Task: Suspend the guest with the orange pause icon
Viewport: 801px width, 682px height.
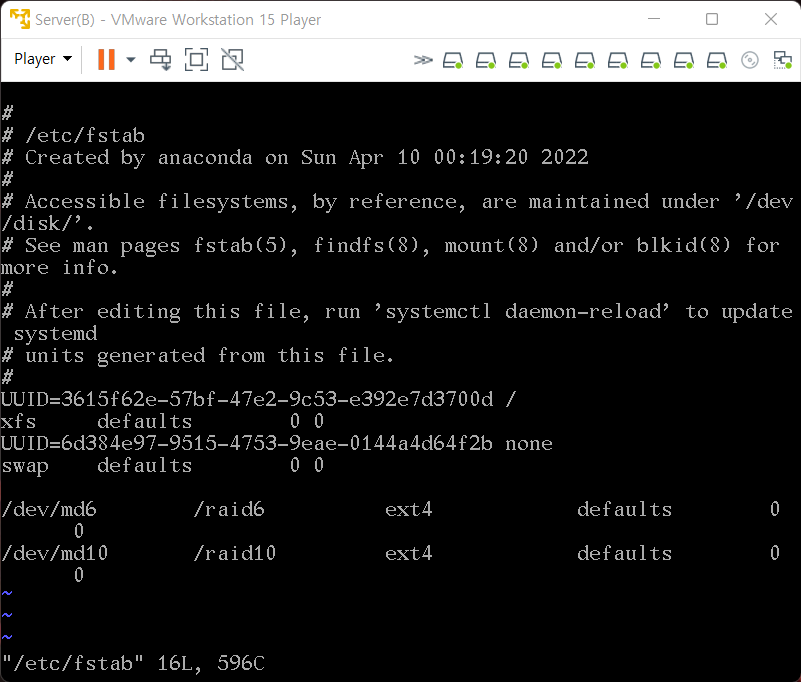Action: [x=106, y=59]
